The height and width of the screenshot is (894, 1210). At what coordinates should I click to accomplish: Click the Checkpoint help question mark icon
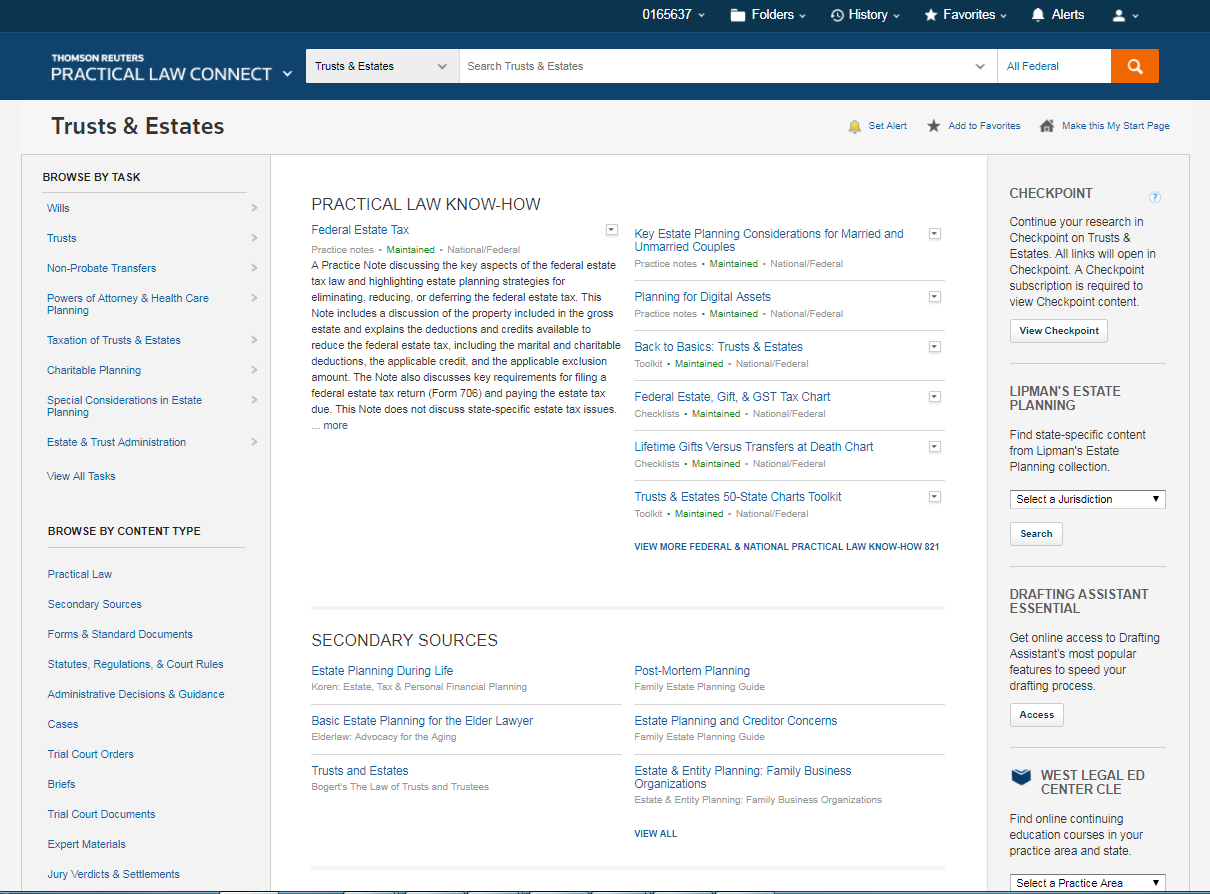click(x=1155, y=197)
